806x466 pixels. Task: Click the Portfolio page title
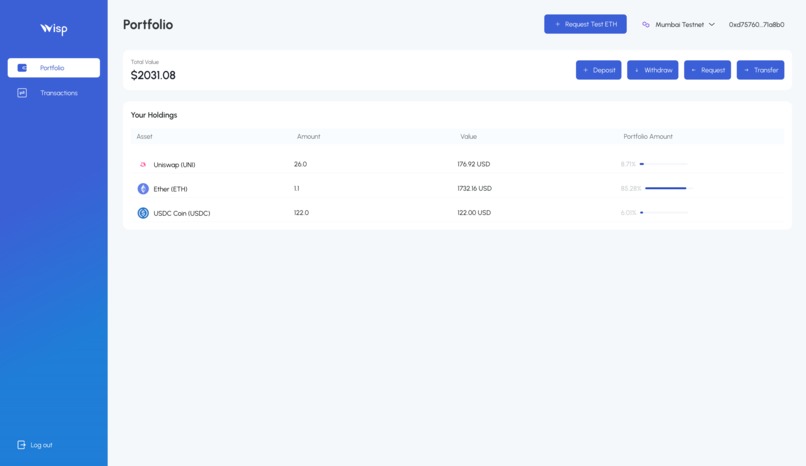coord(148,24)
